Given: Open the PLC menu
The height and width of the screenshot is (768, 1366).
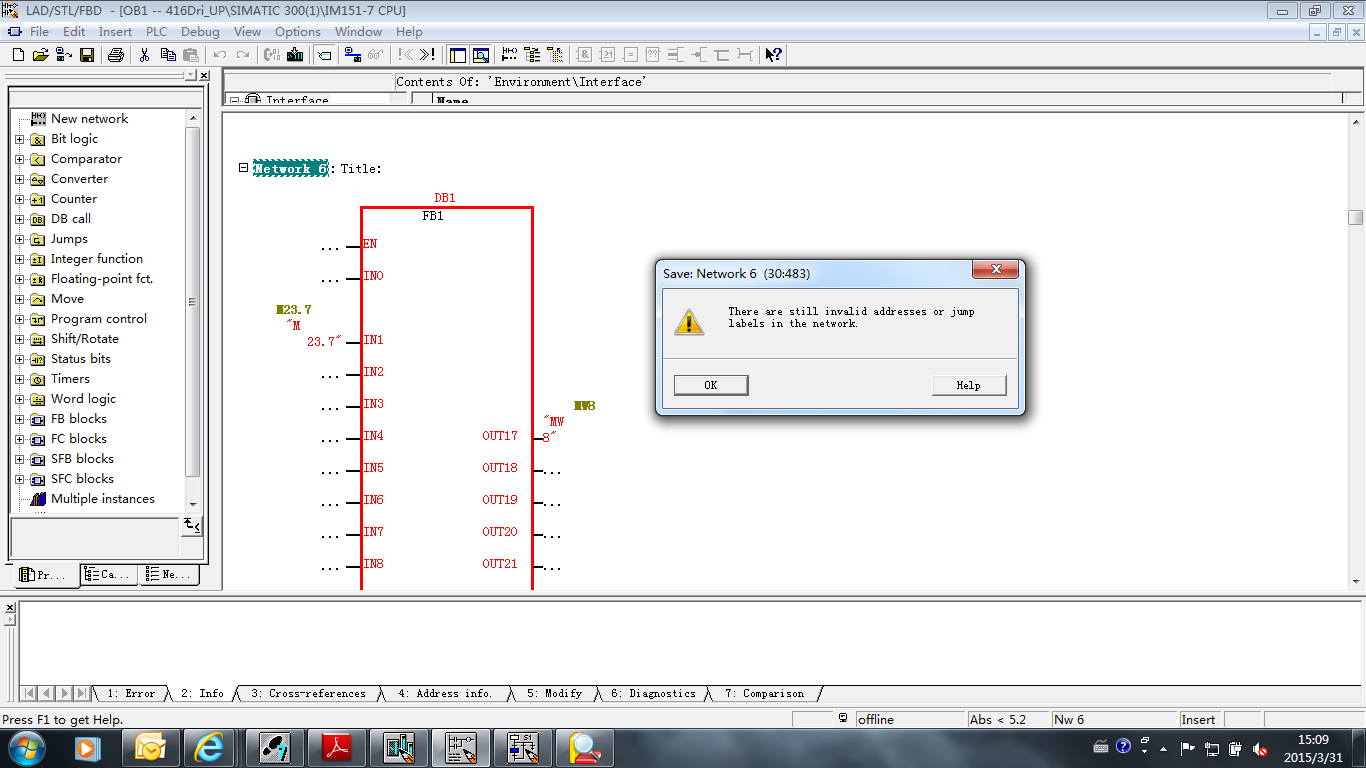Looking at the screenshot, I should tap(156, 32).
